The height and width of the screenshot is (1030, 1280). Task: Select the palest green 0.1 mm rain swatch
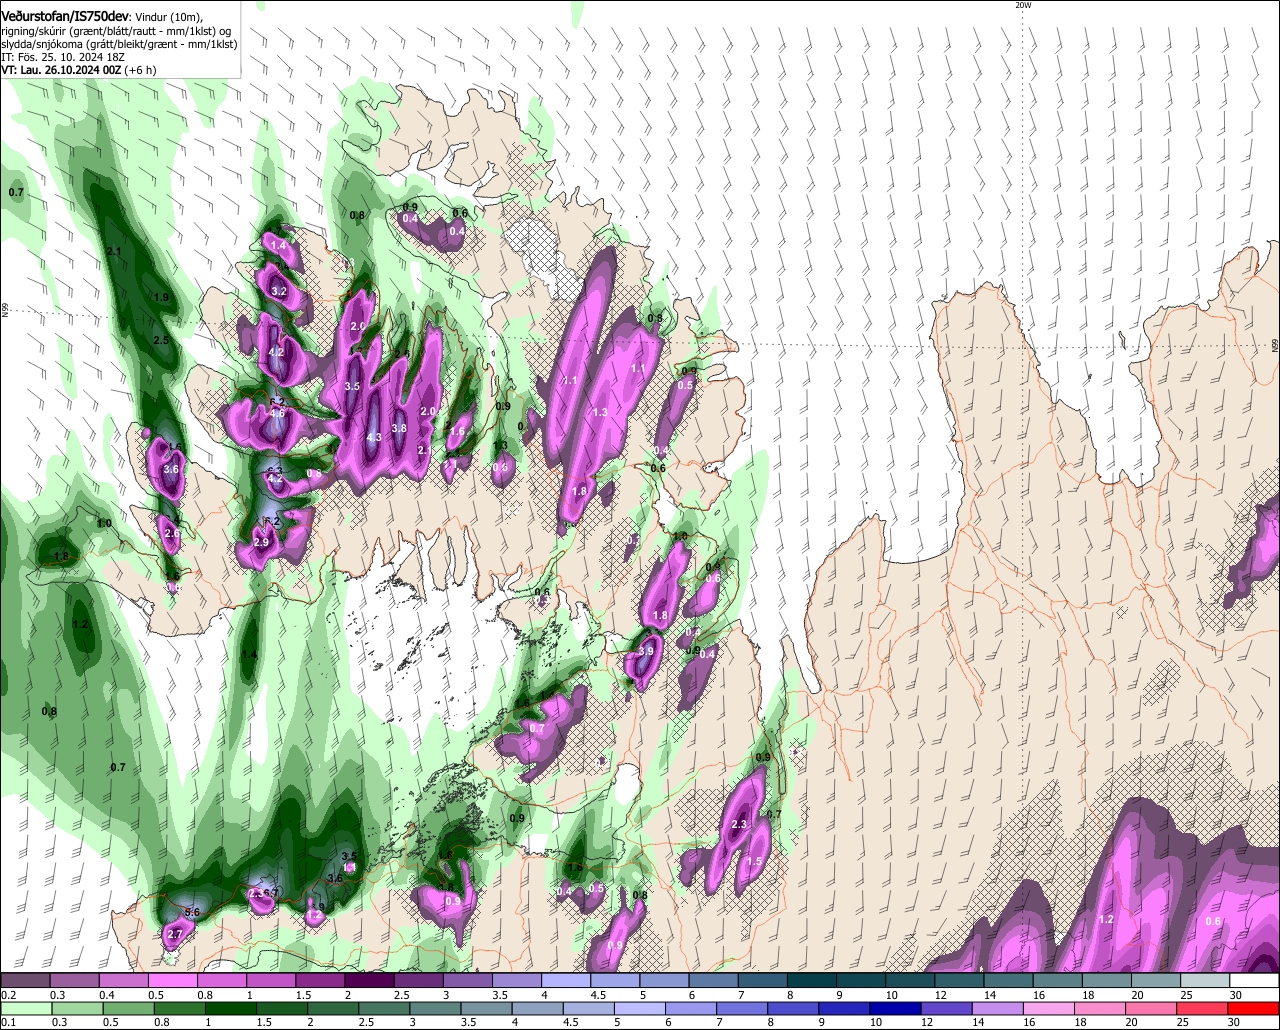pyautogui.click(x=25, y=1009)
